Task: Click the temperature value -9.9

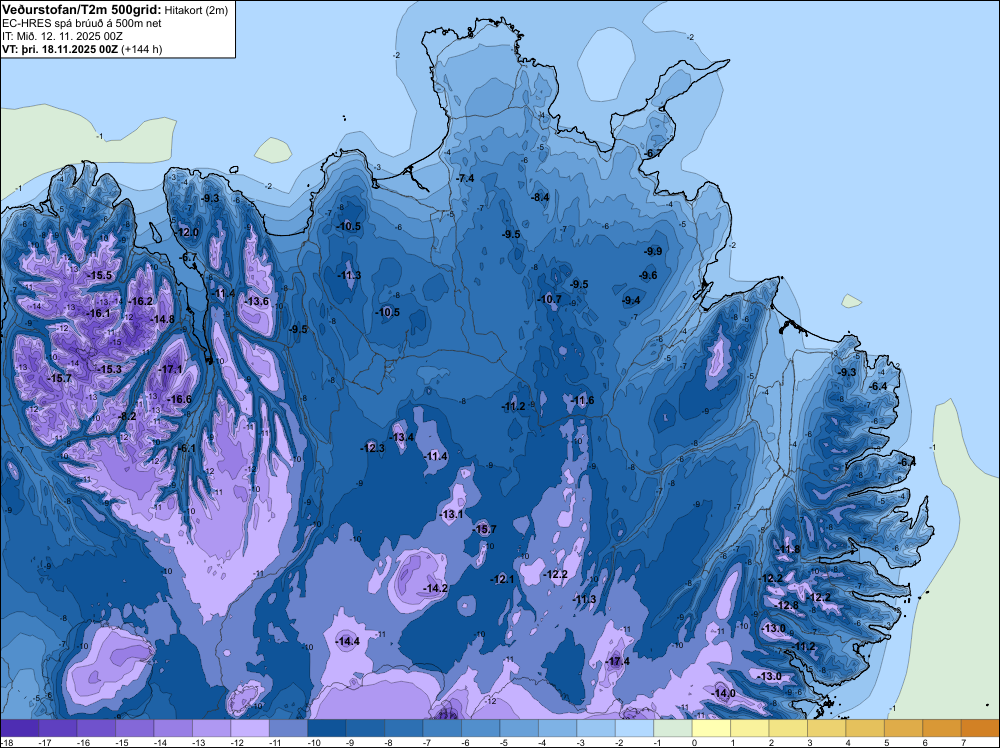Action: click(x=654, y=251)
